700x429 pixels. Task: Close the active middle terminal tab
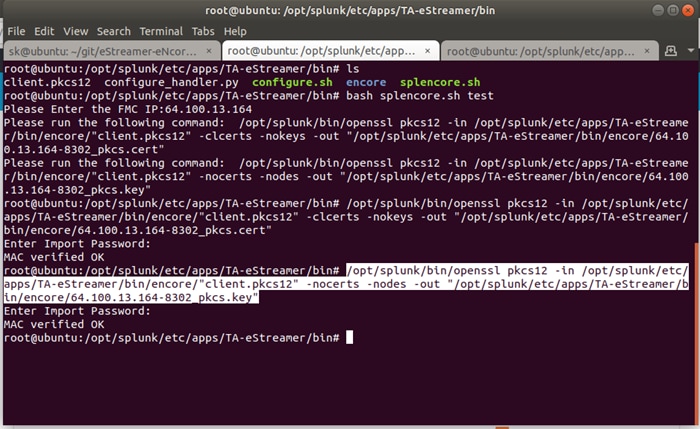click(427, 51)
